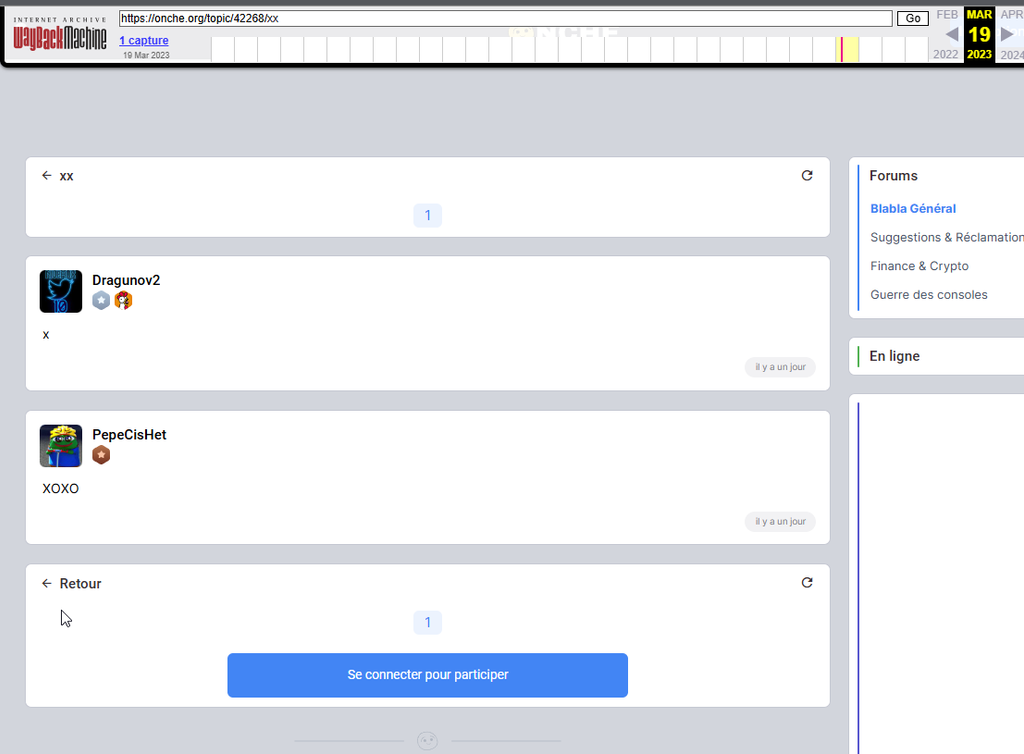
Task: Click the xx topic title
Action: click(x=67, y=176)
